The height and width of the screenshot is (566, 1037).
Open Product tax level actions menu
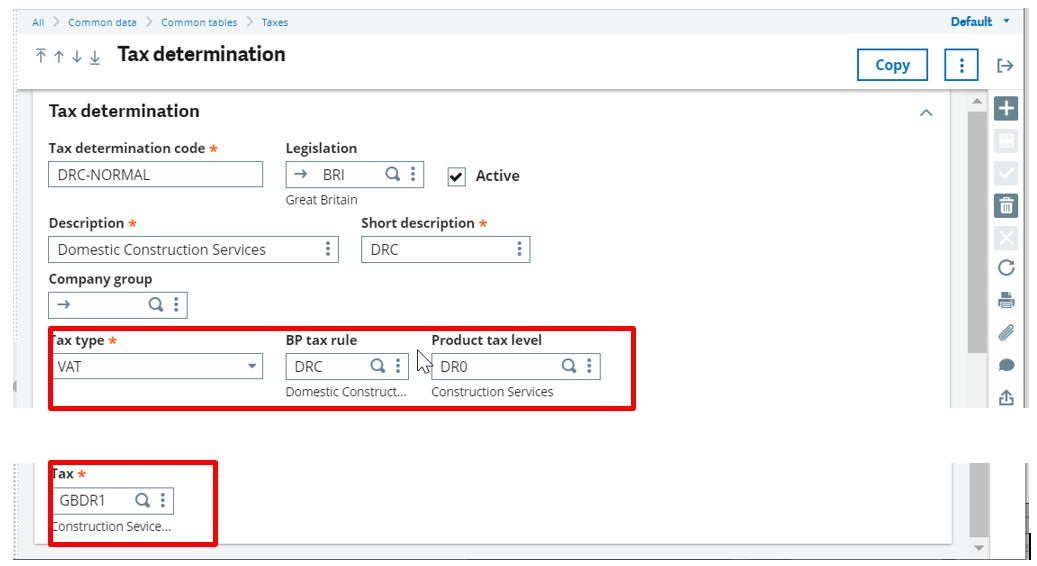pyautogui.click(x=589, y=366)
